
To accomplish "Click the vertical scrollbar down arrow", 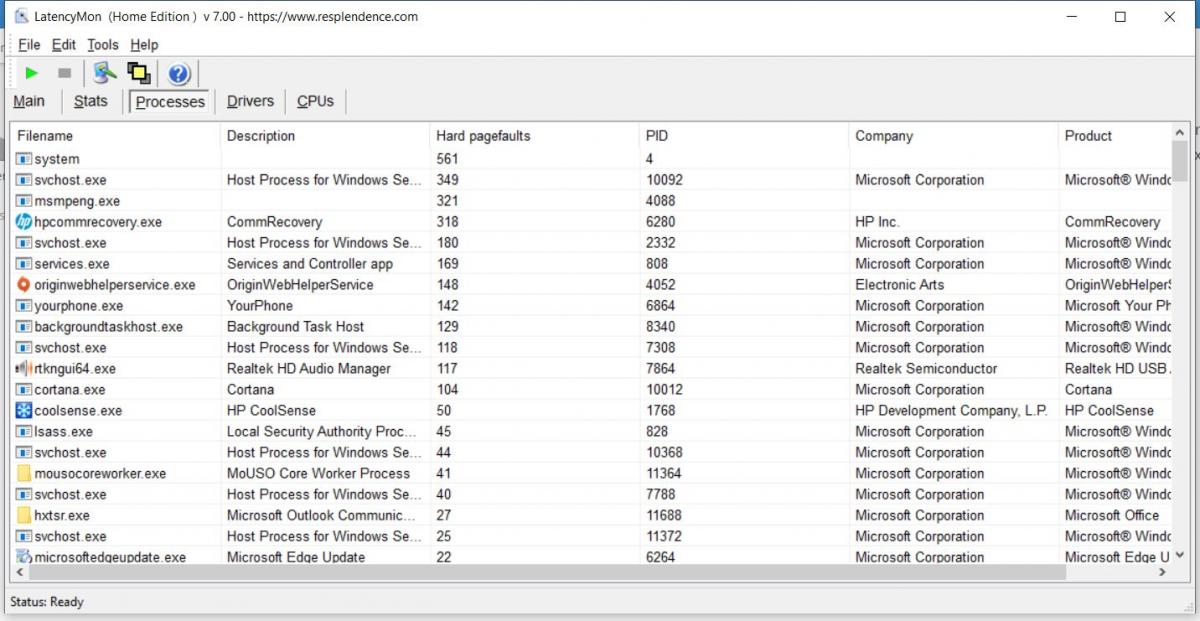I will [1180, 555].
